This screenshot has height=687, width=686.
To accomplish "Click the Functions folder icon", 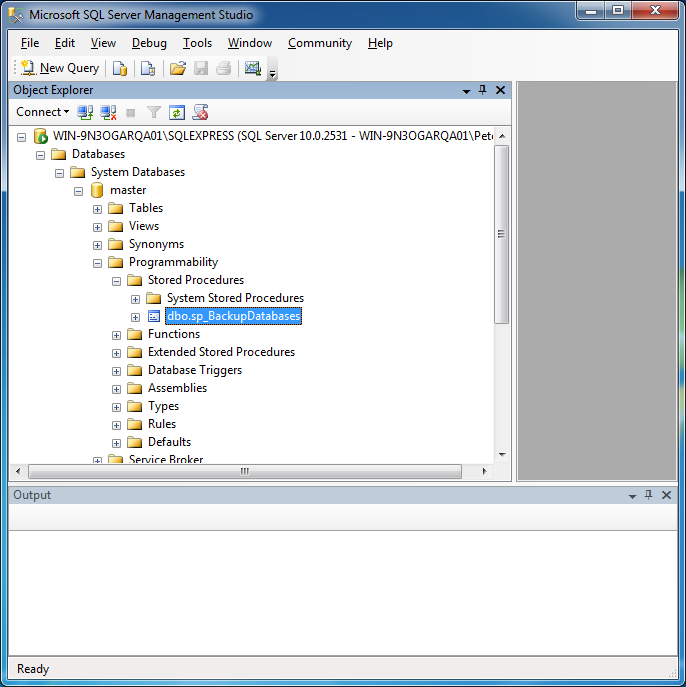I will point(134,334).
